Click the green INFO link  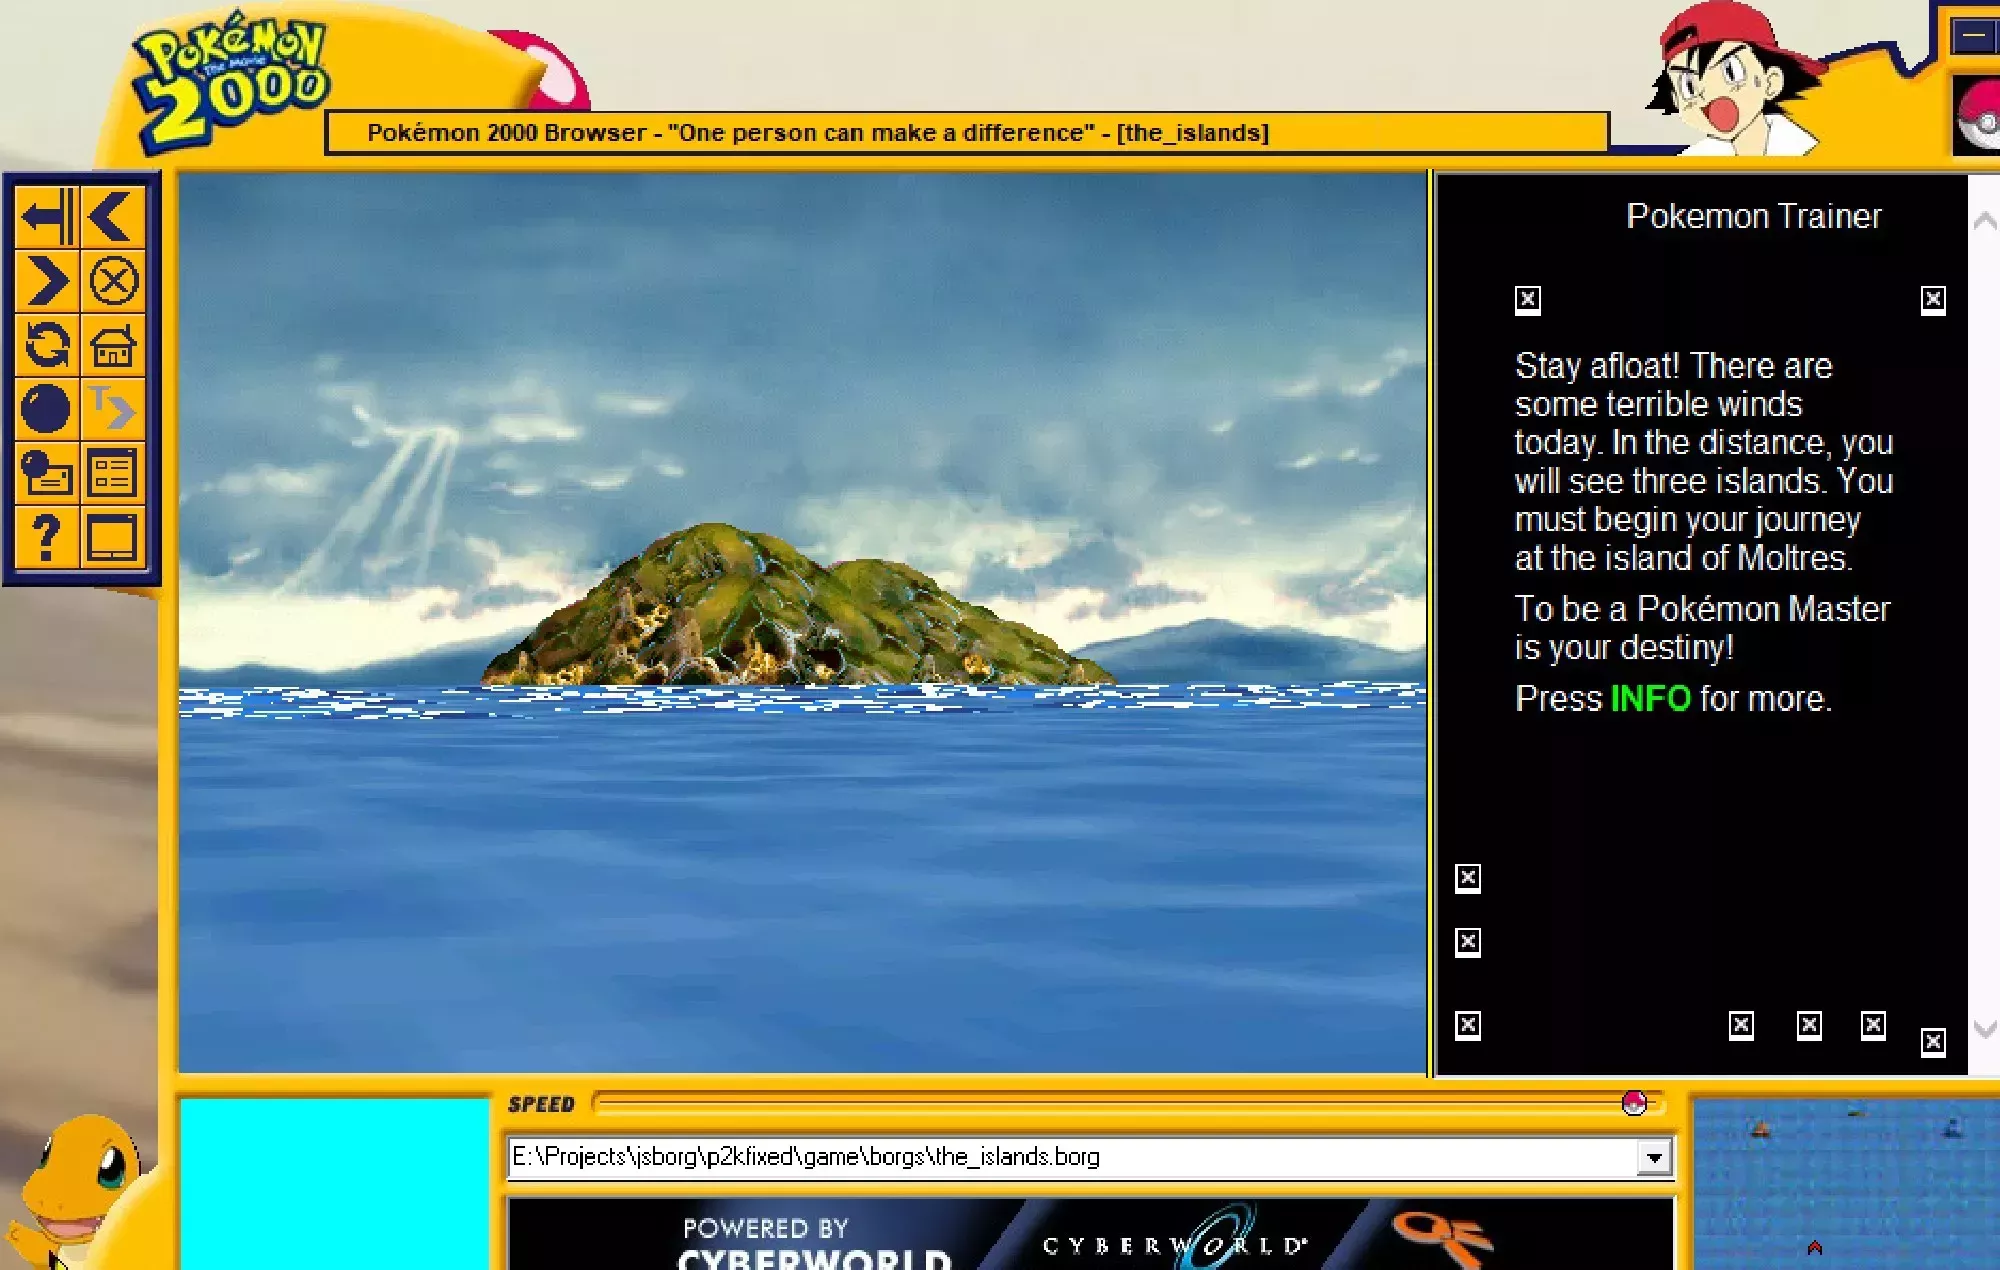(x=1650, y=698)
